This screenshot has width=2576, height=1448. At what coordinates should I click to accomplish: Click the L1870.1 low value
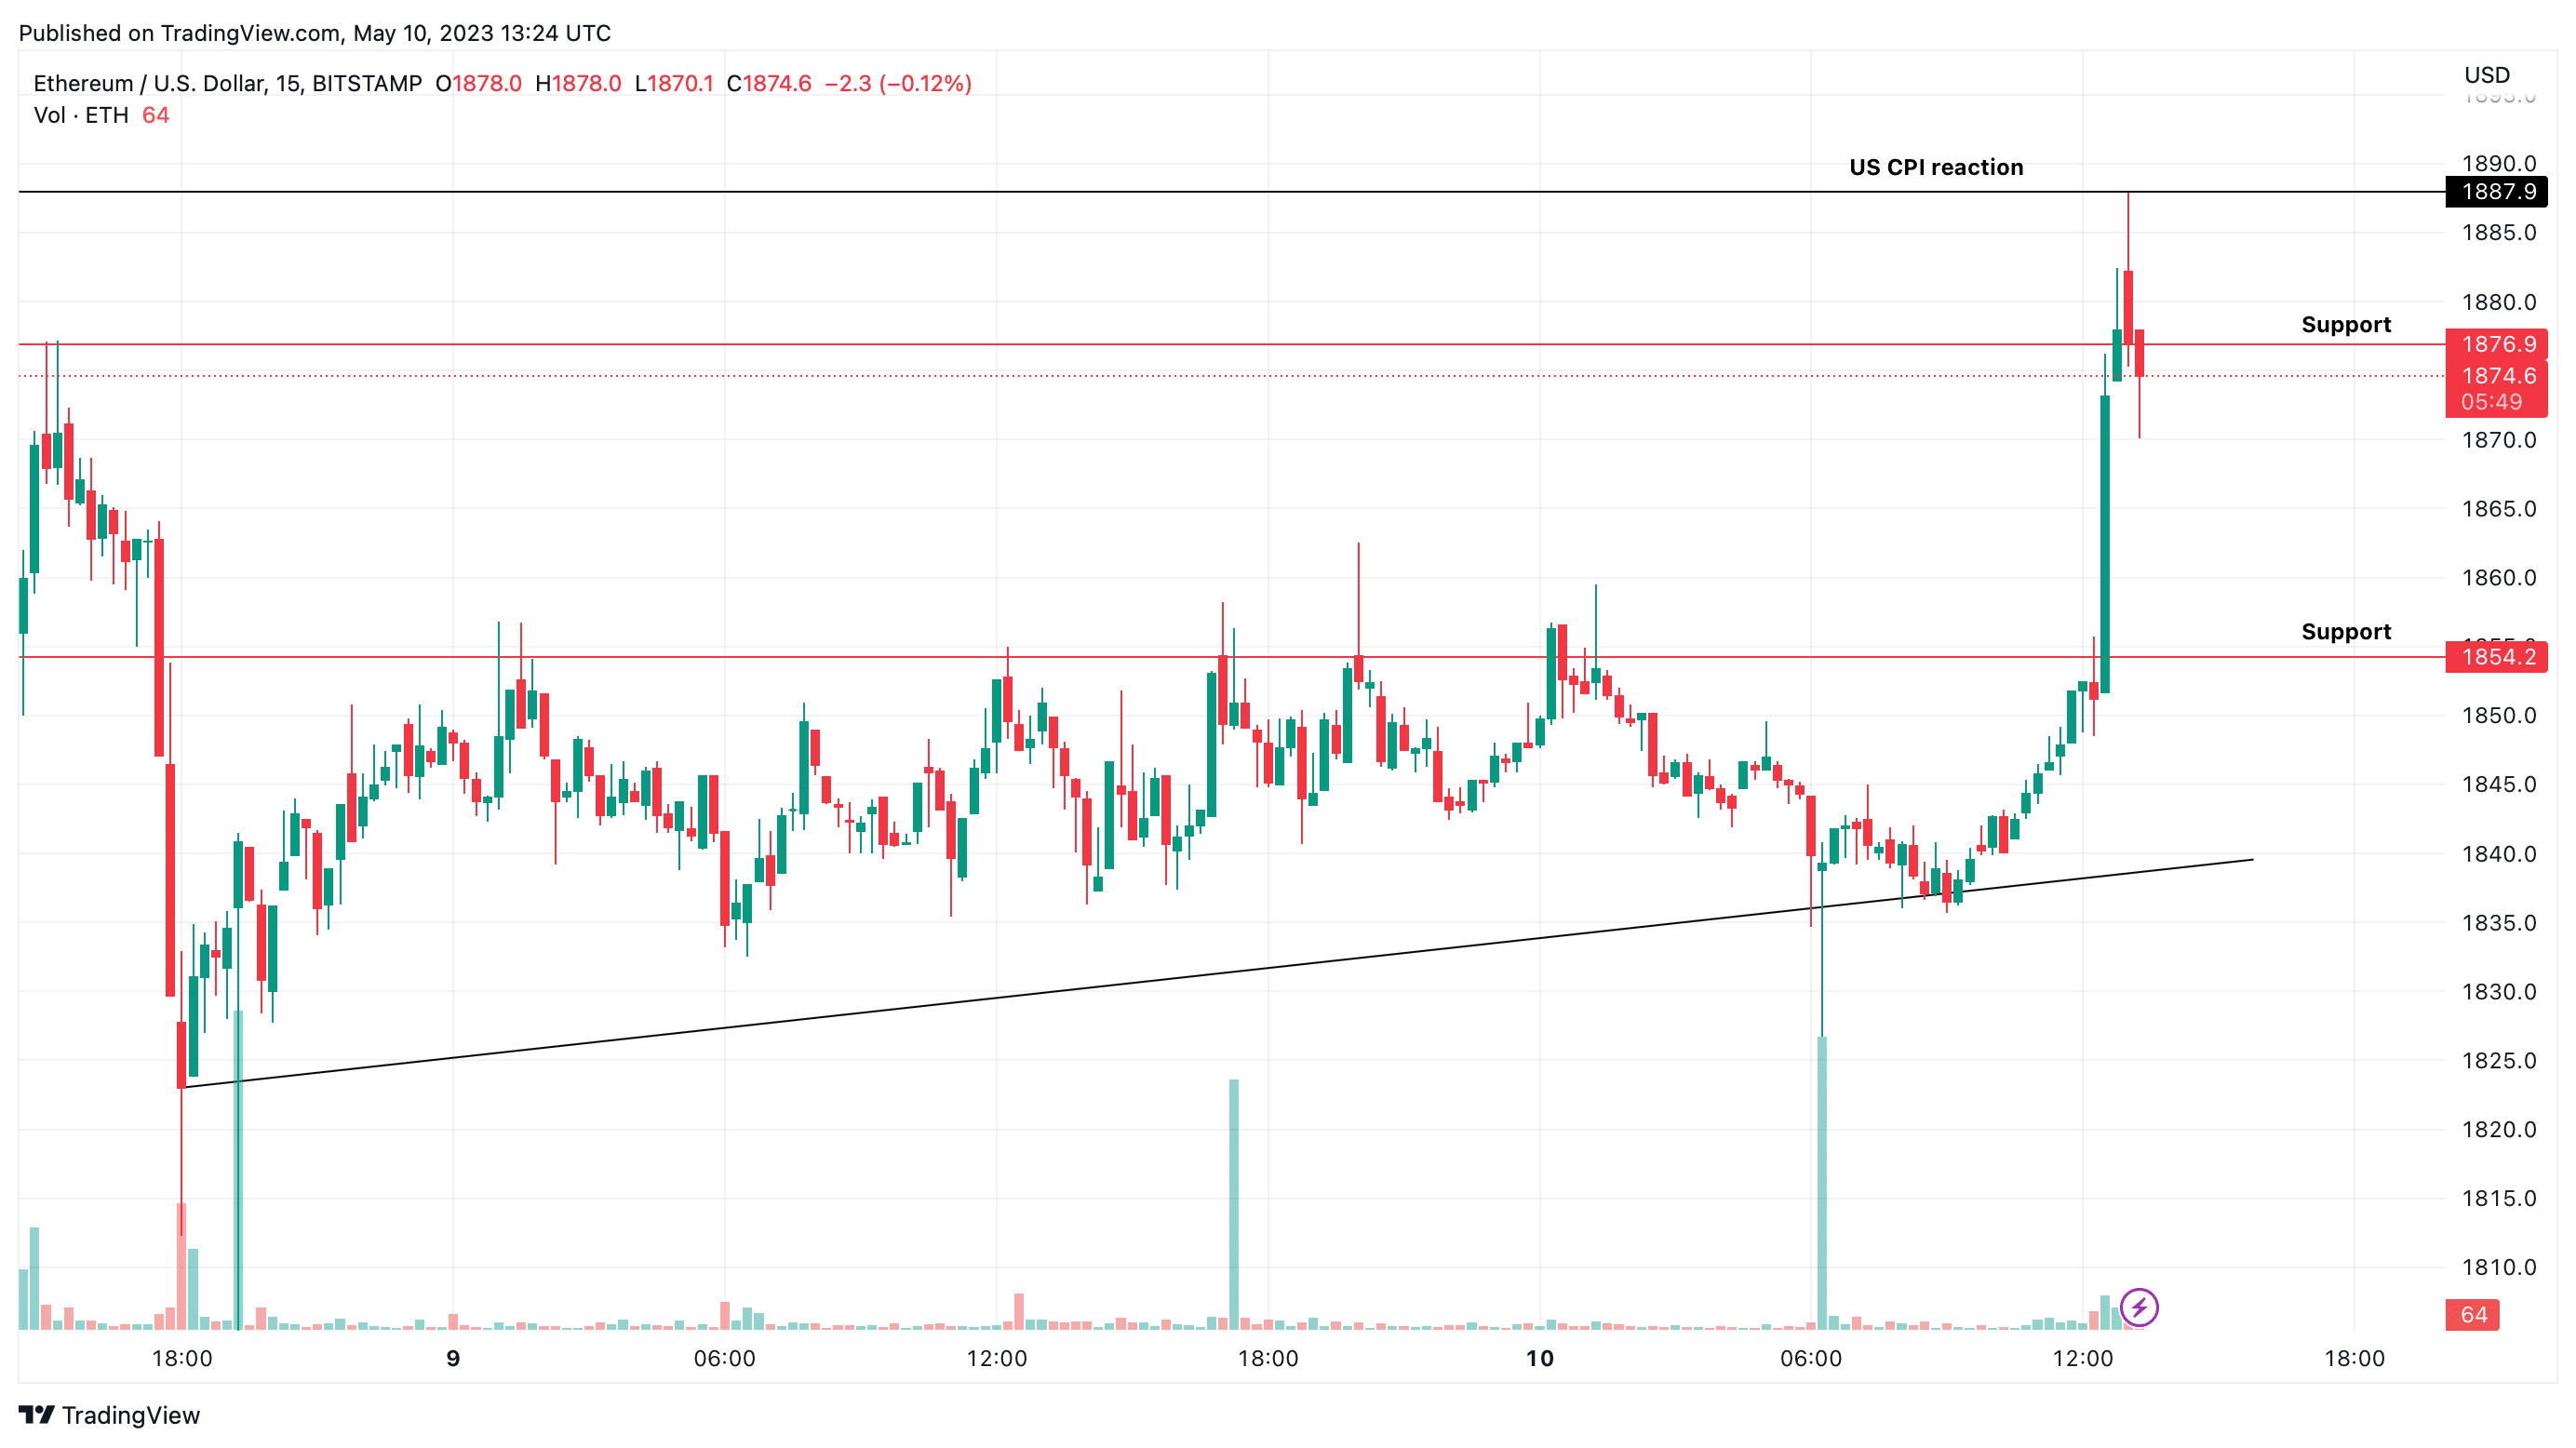(x=674, y=83)
